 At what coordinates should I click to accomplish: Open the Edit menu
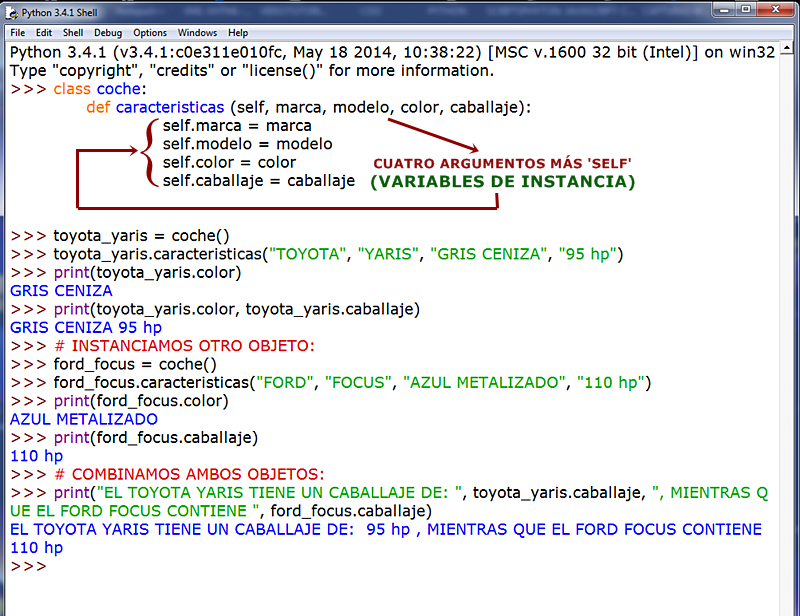point(43,32)
